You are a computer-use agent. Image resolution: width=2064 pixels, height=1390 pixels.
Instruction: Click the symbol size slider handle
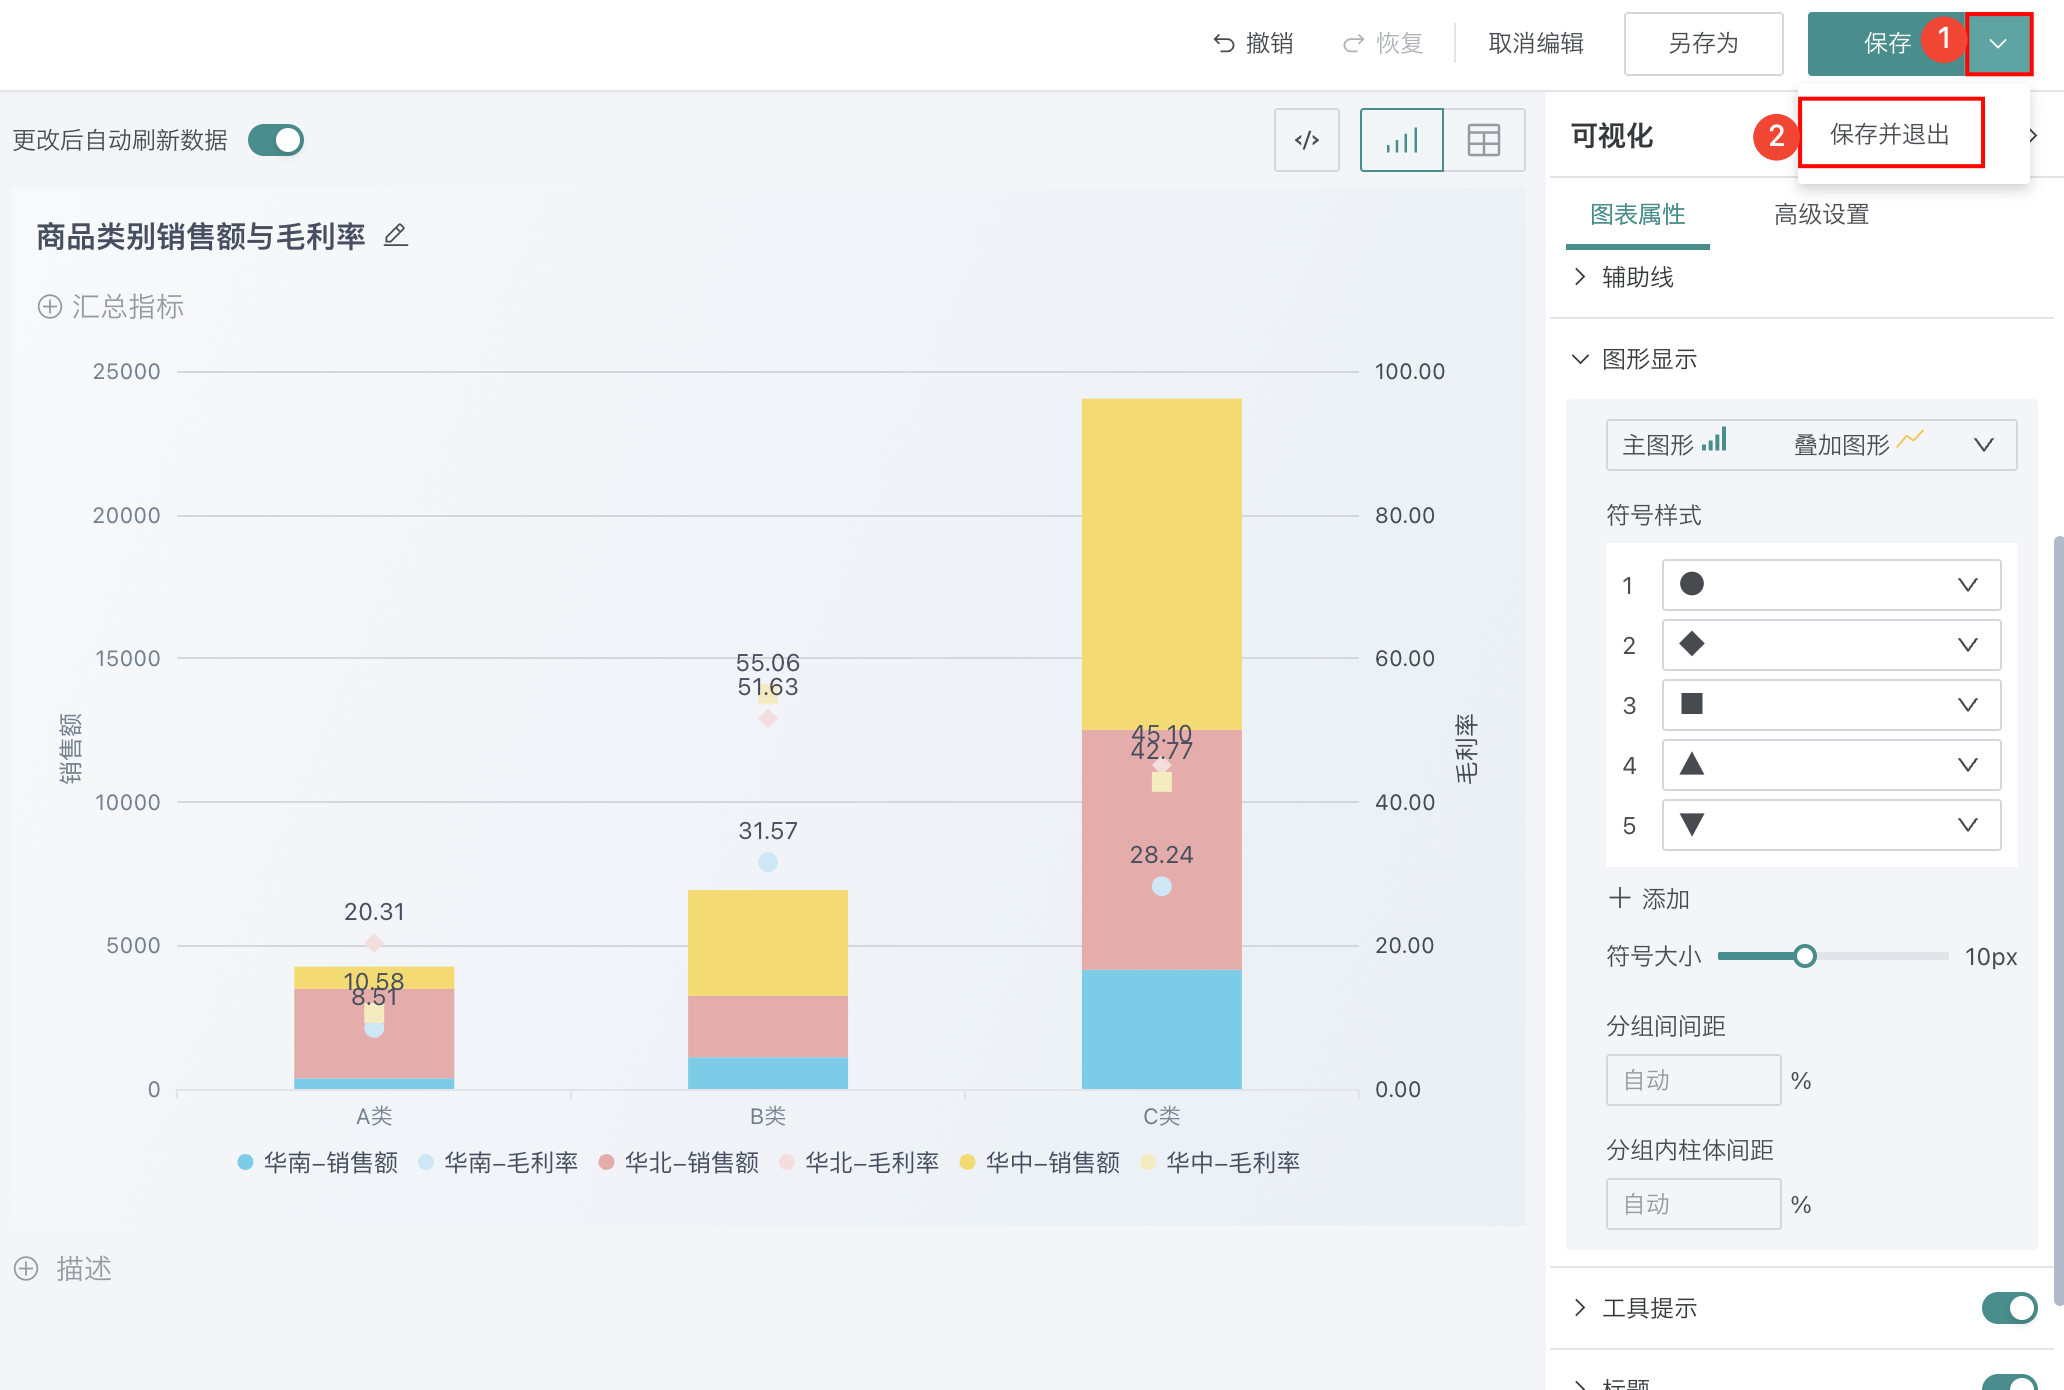1804,956
